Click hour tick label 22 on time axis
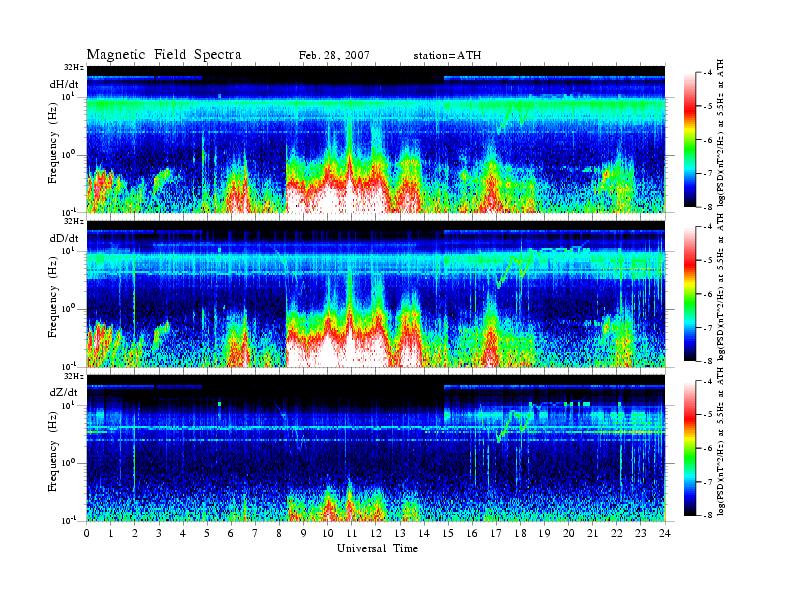This screenshot has height=612, width=792. [617, 534]
